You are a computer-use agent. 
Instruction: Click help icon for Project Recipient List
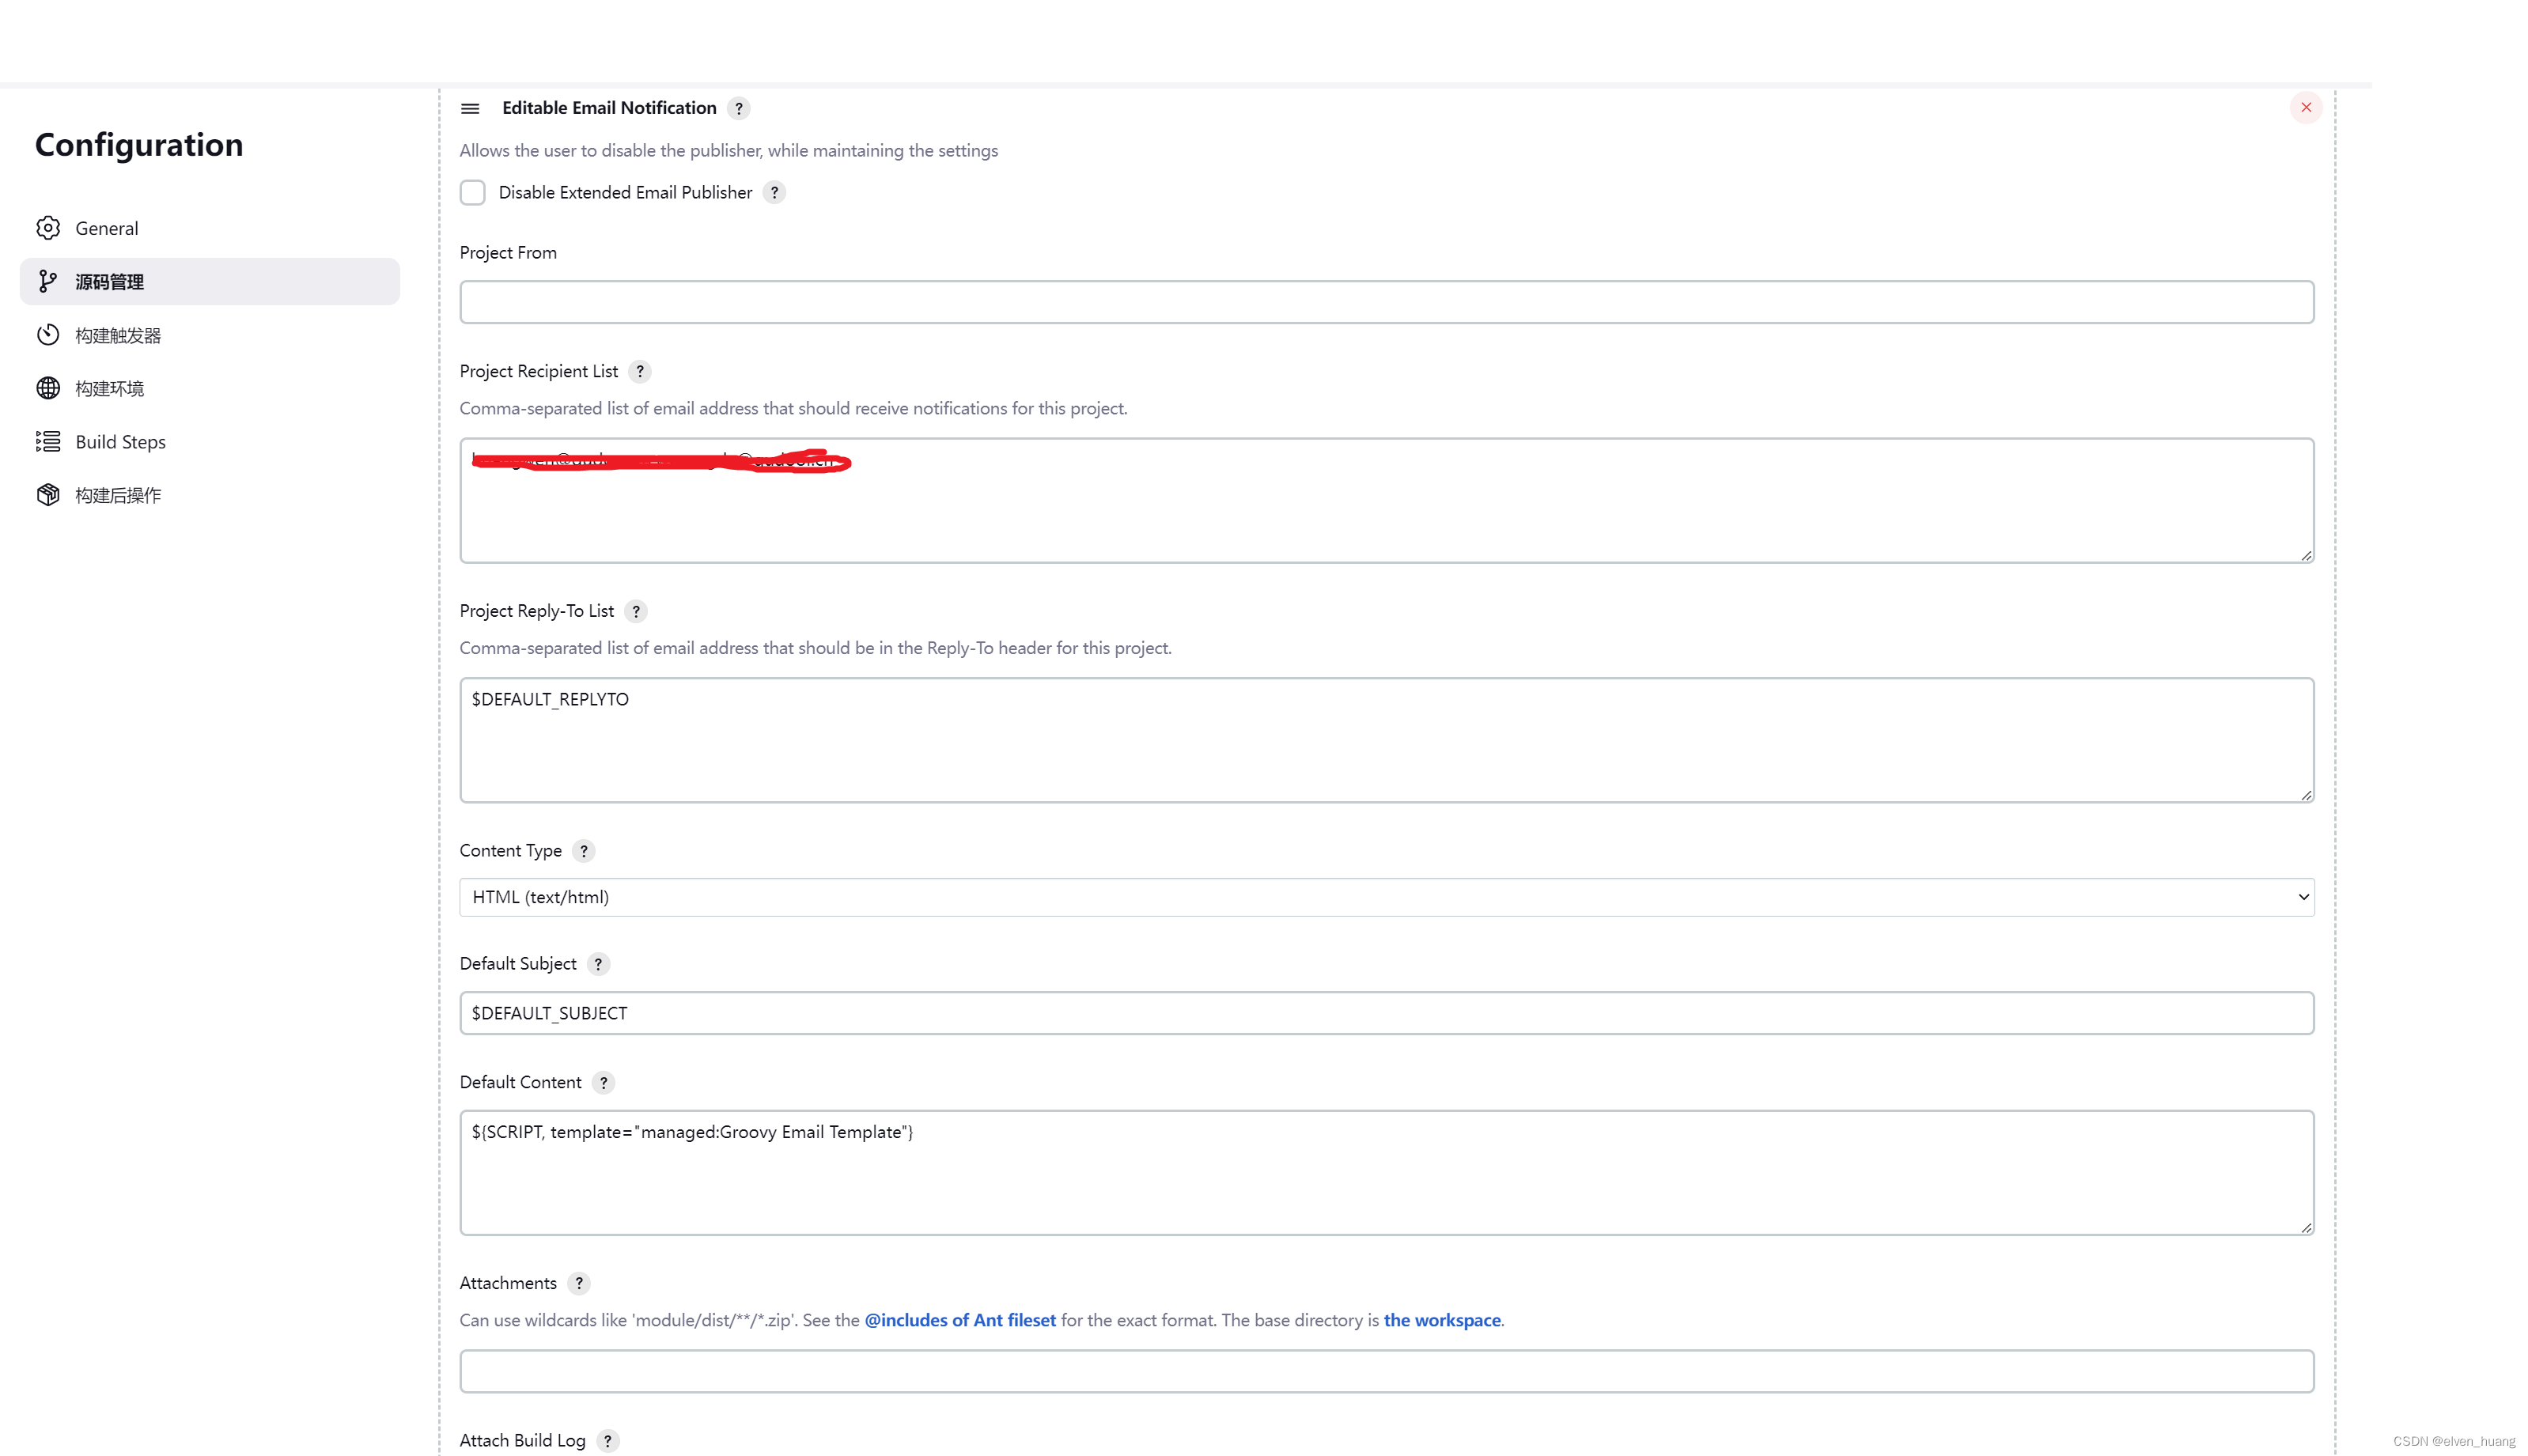pyautogui.click(x=640, y=371)
